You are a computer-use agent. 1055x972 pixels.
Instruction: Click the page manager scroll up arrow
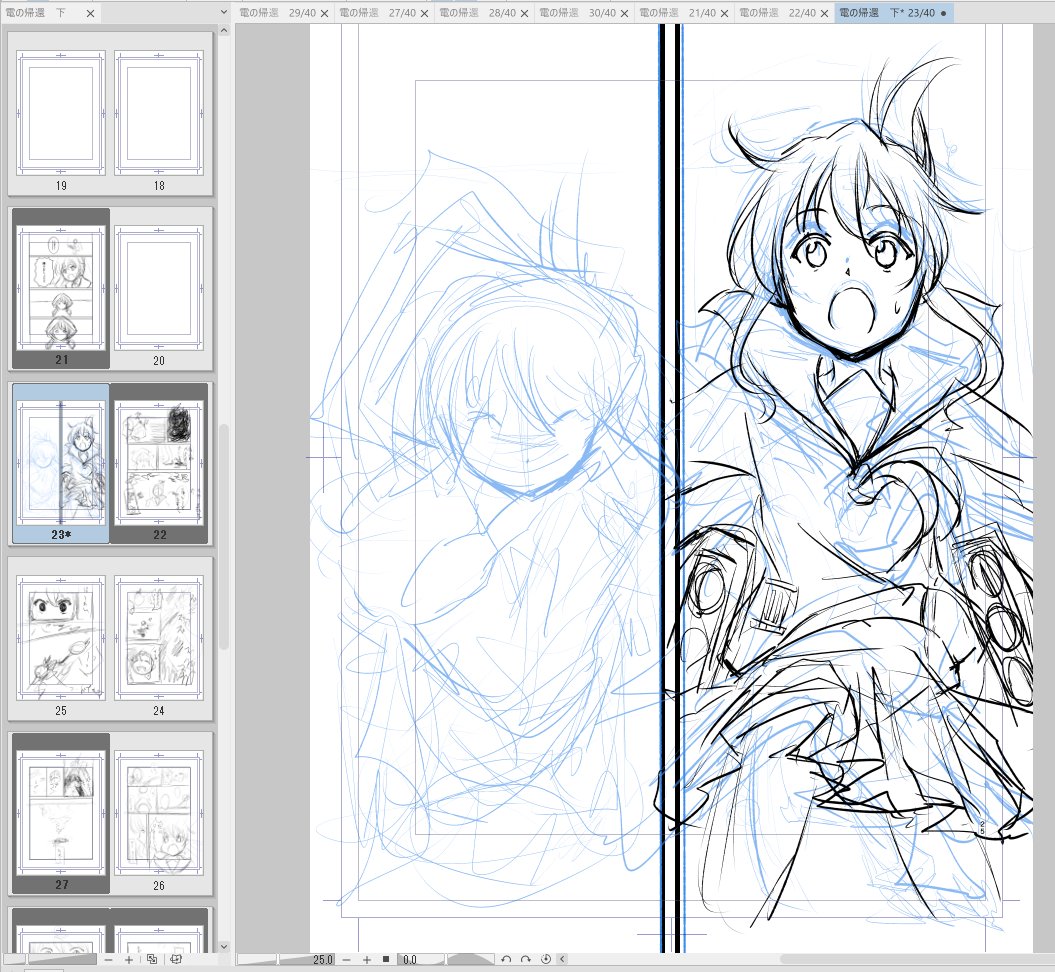(224, 30)
